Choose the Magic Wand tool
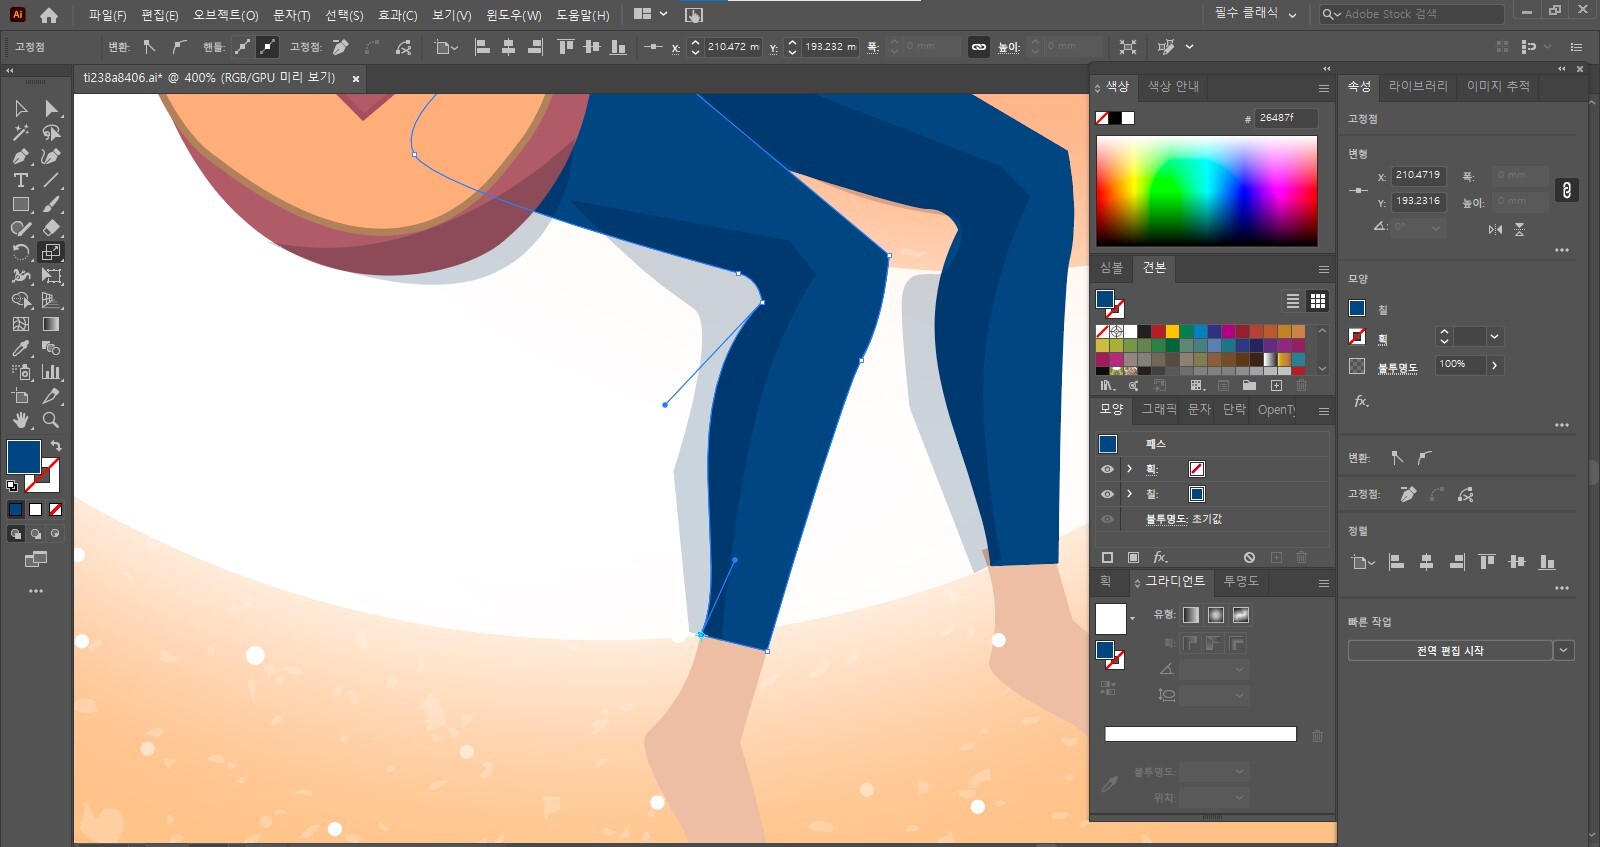This screenshot has height=847, width=1600. click(20, 132)
